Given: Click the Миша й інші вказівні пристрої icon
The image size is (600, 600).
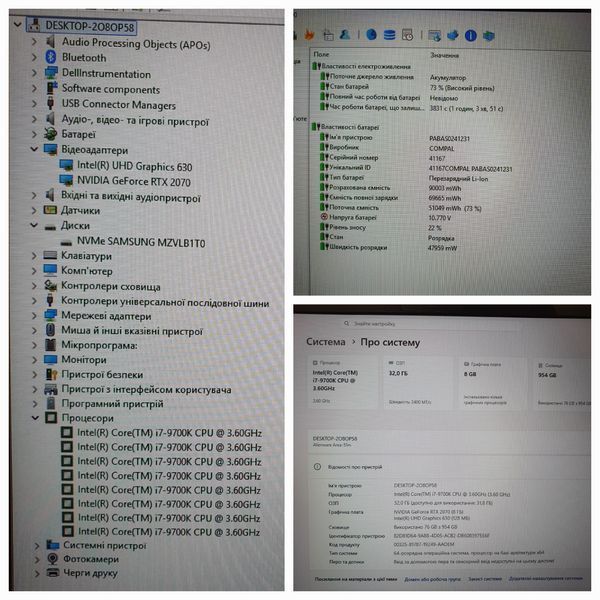Looking at the screenshot, I should (x=50, y=330).
